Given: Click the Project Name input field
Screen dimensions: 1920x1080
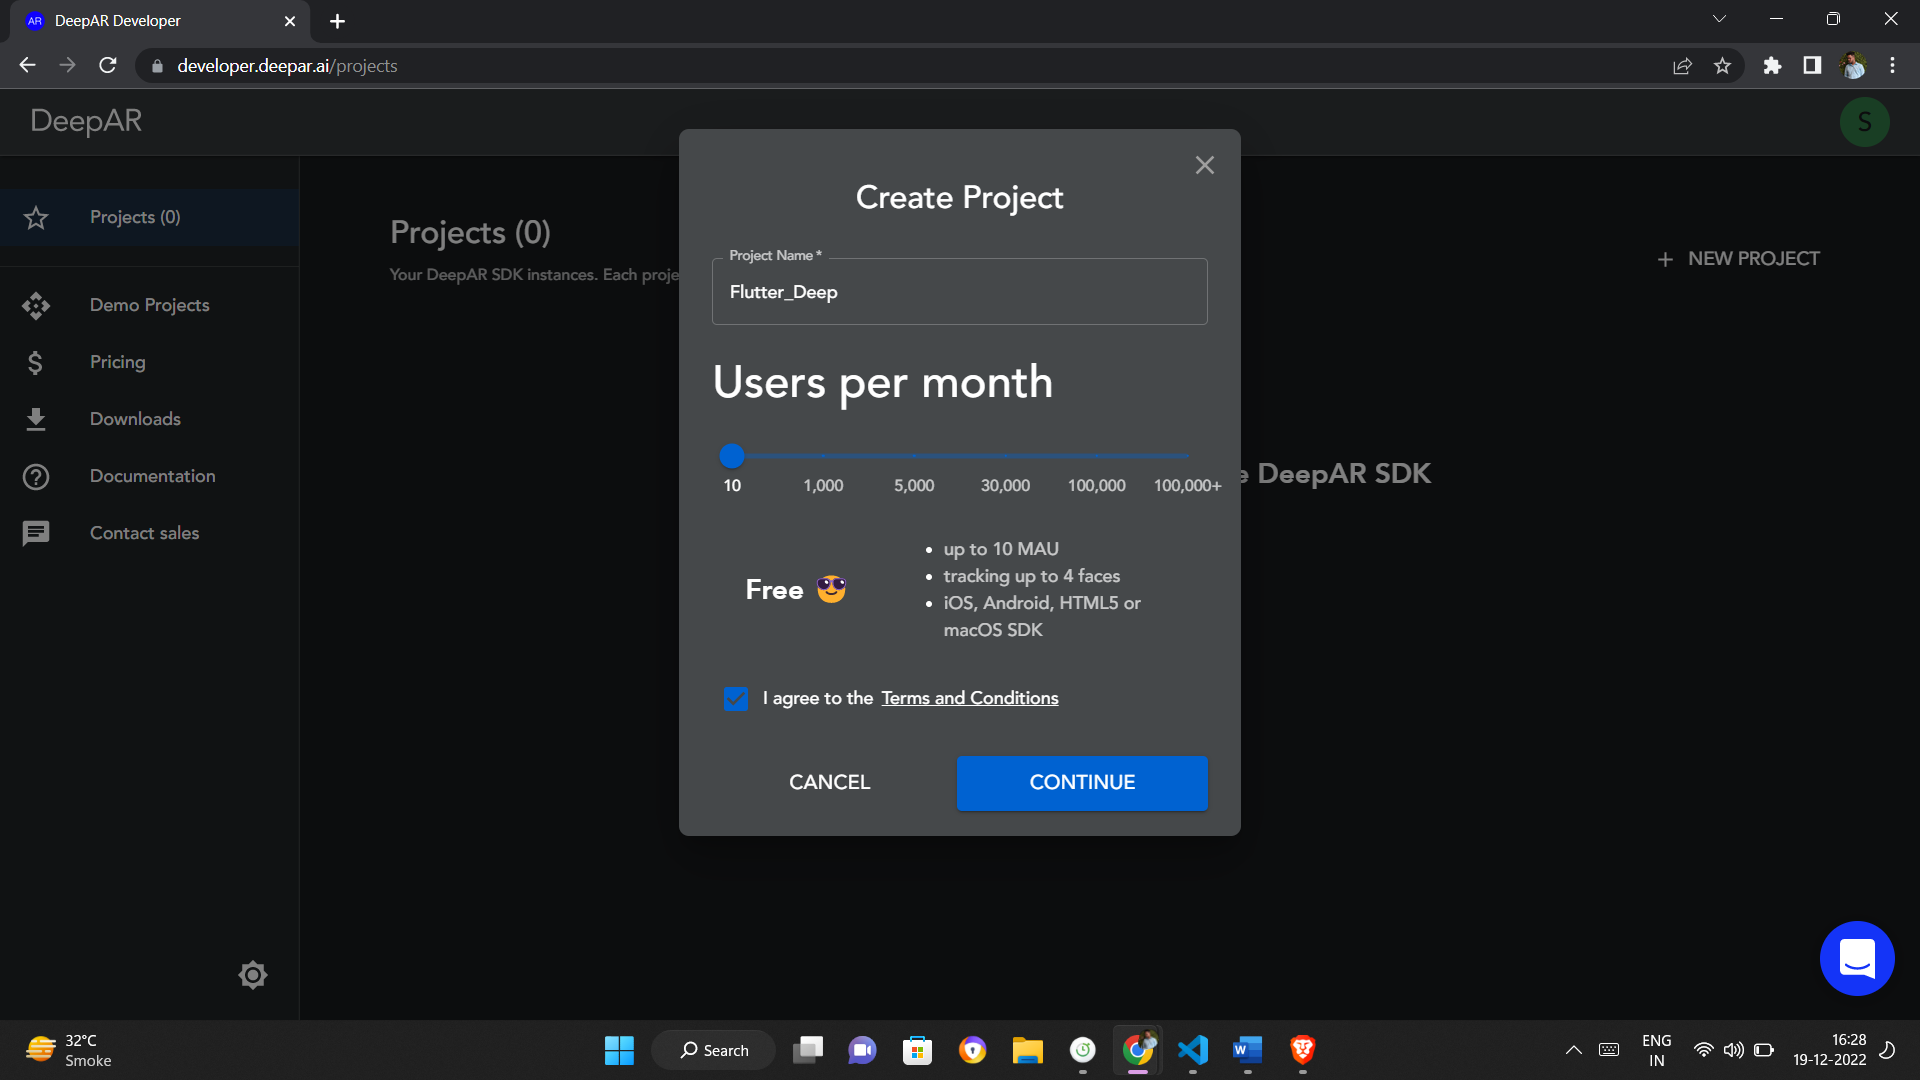Looking at the screenshot, I should tap(959, 292).
